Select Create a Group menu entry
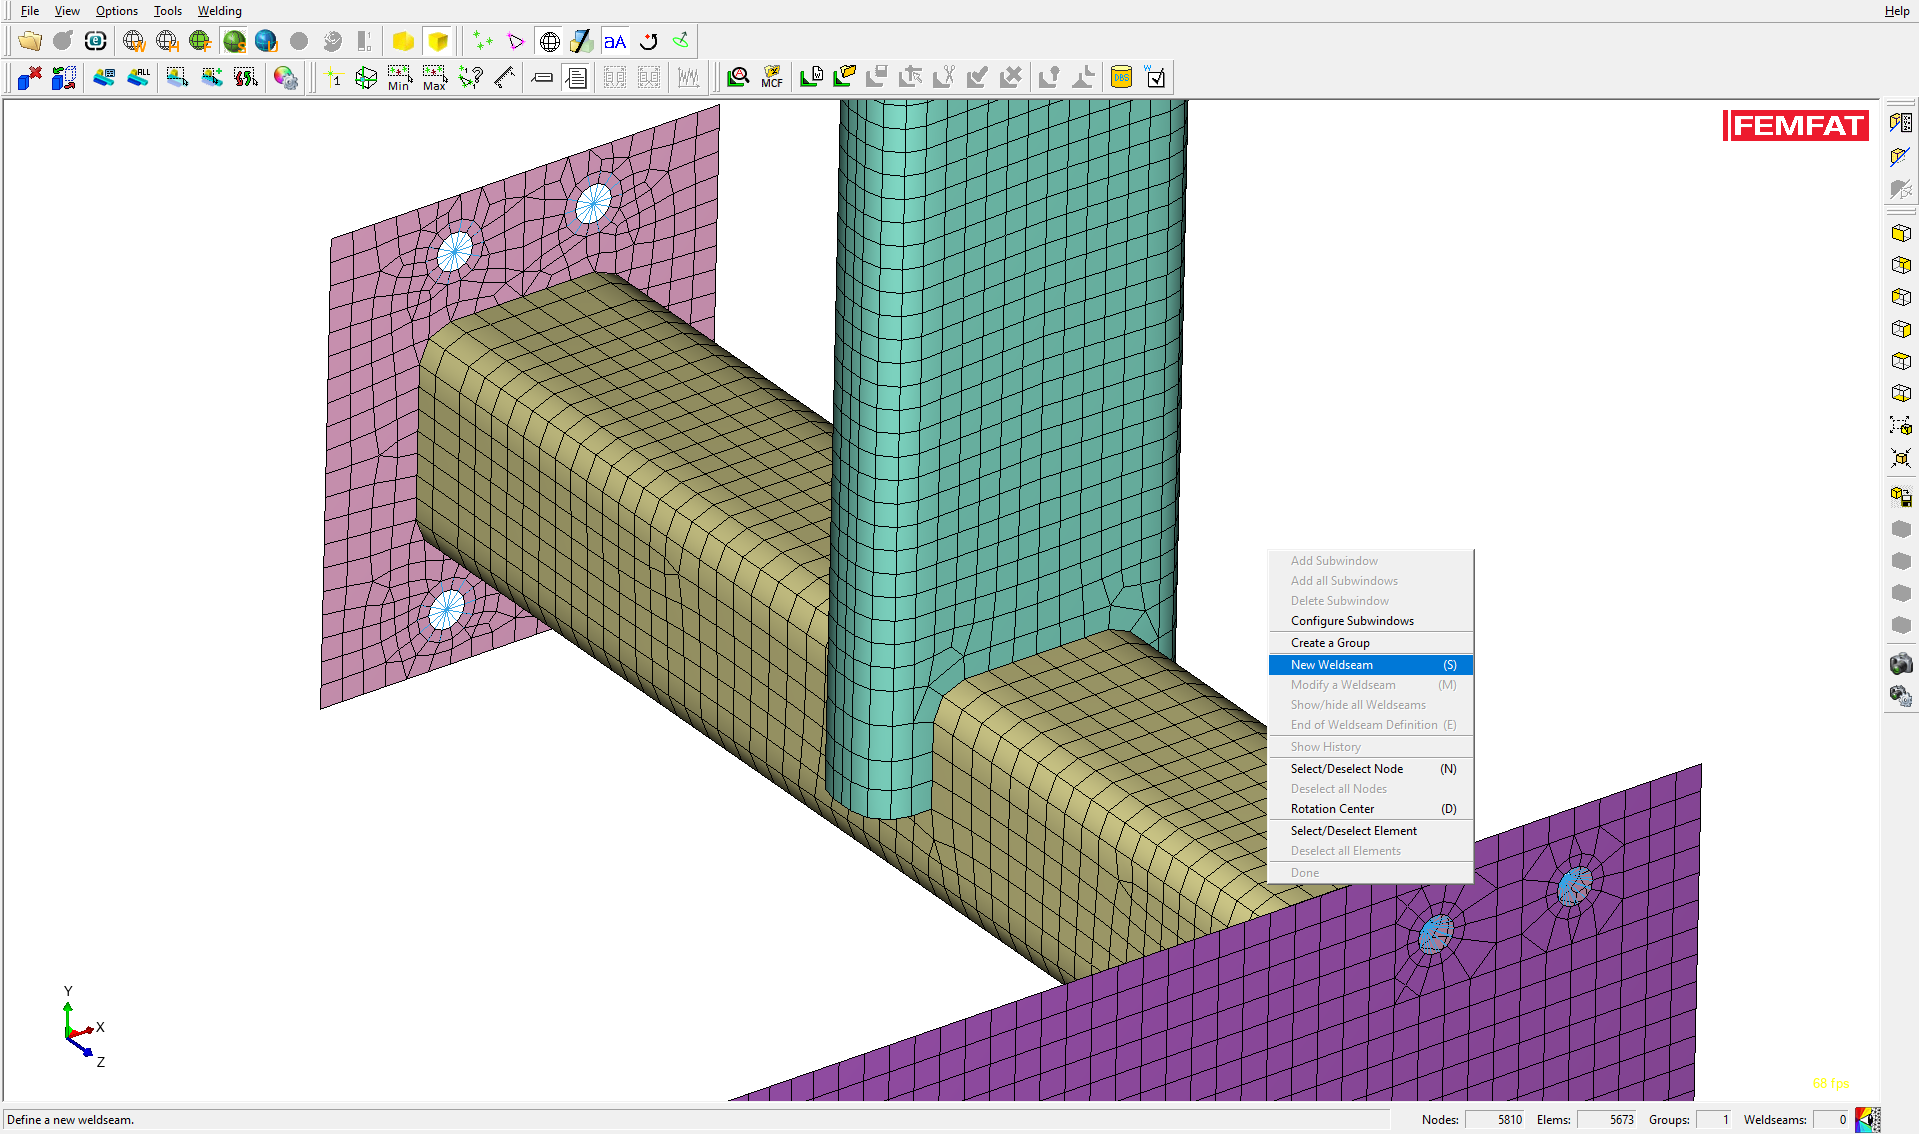Viewport: 1919px width, 1134px height. tap(1329, 643)
